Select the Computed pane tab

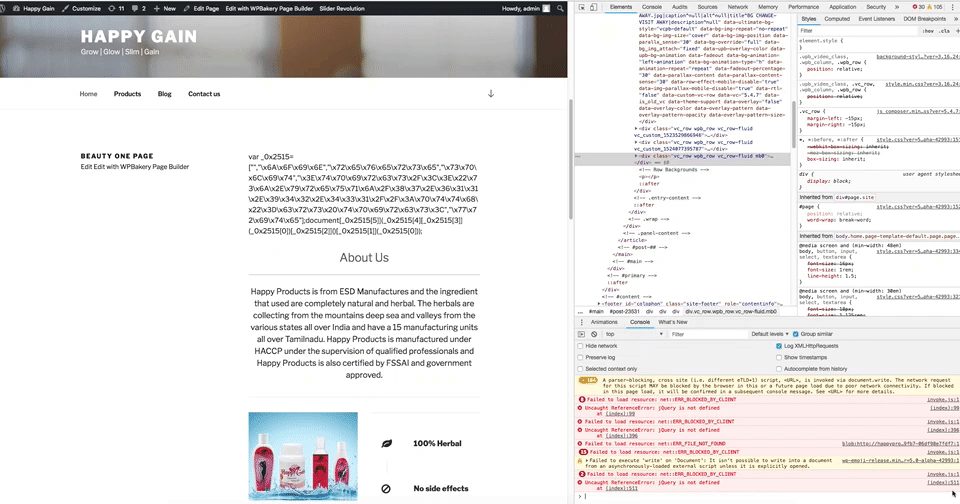point(837,19)
